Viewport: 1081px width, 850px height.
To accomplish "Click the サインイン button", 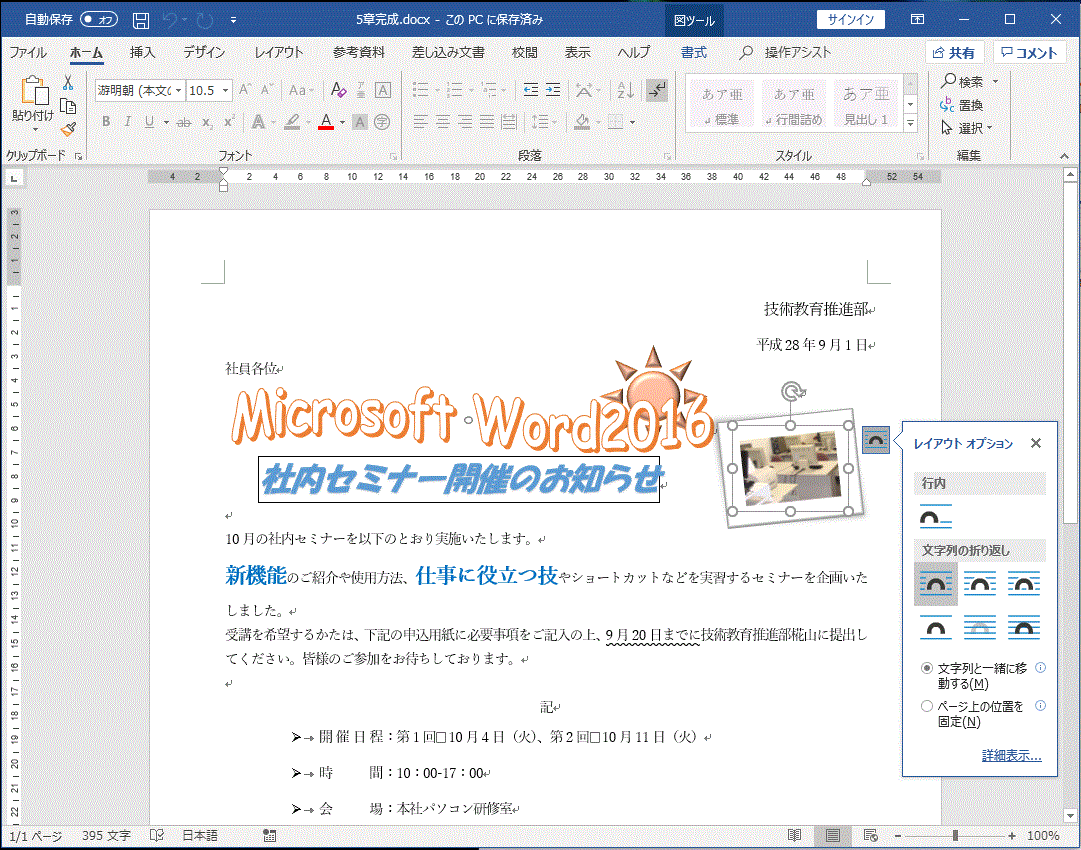I will tap(851, 19).
